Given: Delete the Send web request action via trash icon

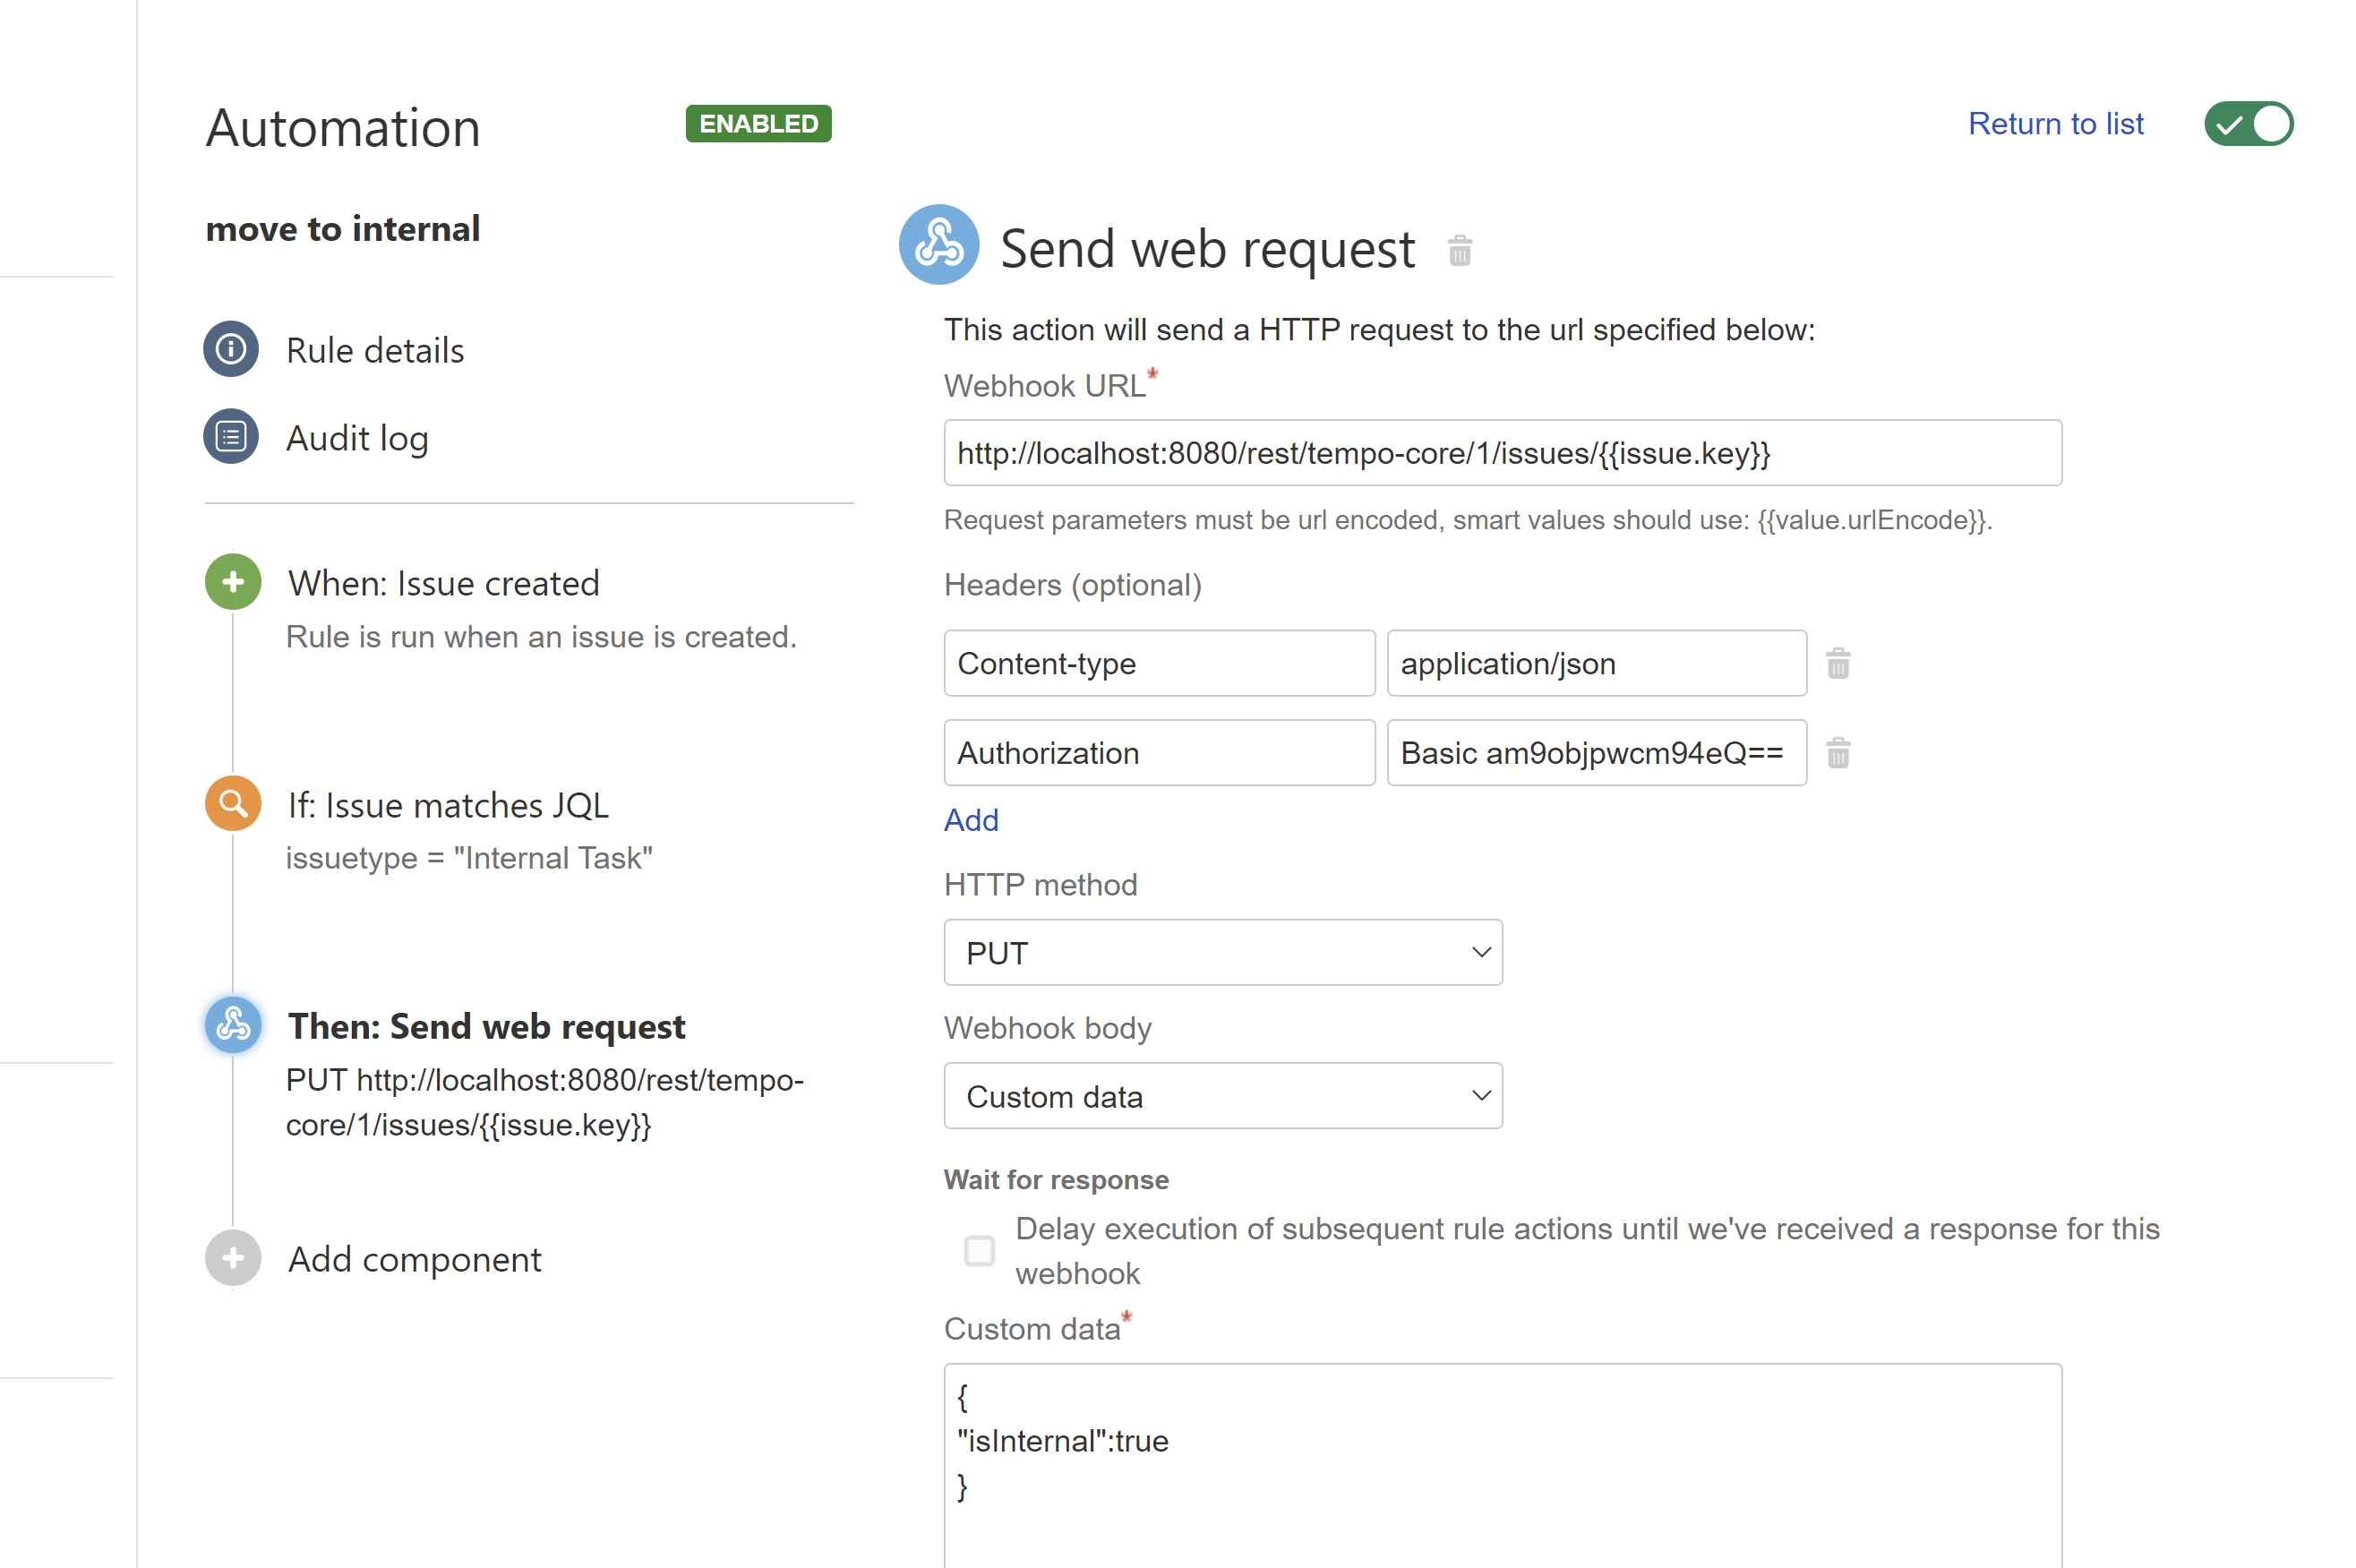Looking at the screenshot, I should tap(1460, 251).
